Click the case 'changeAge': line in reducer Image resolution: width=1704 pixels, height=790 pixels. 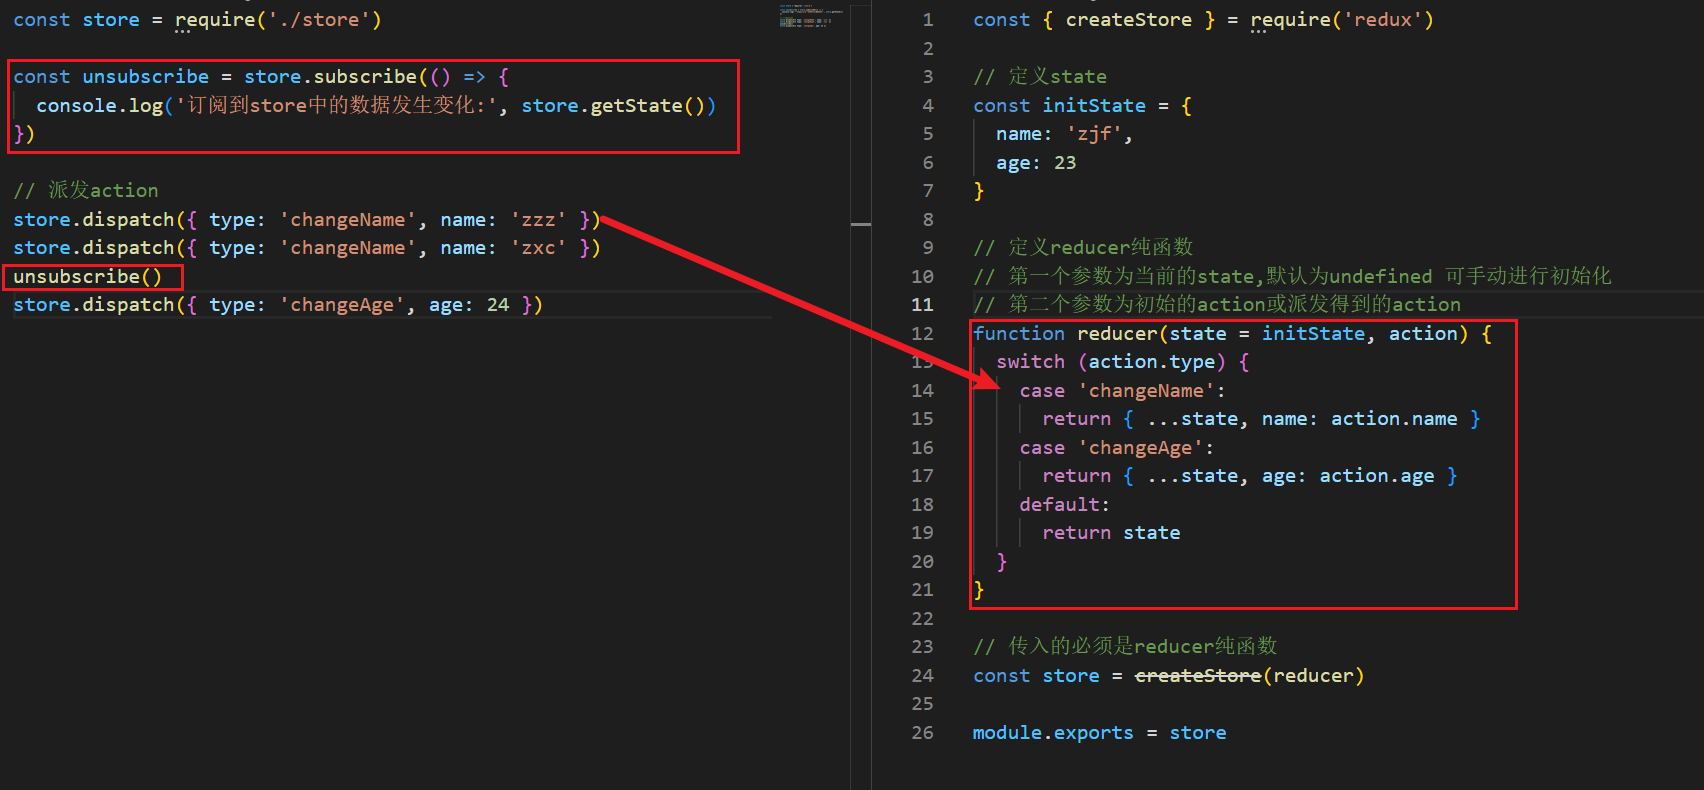[x=1116, y=448]
